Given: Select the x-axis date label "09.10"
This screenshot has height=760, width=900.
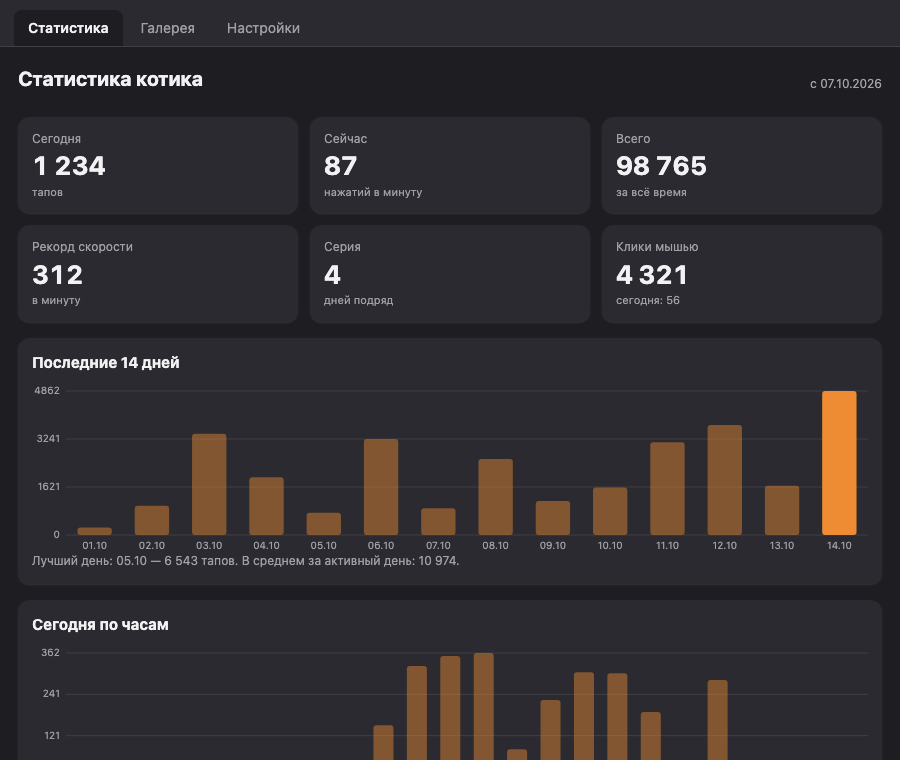Looking at the screenshot, I should (553, 545).
